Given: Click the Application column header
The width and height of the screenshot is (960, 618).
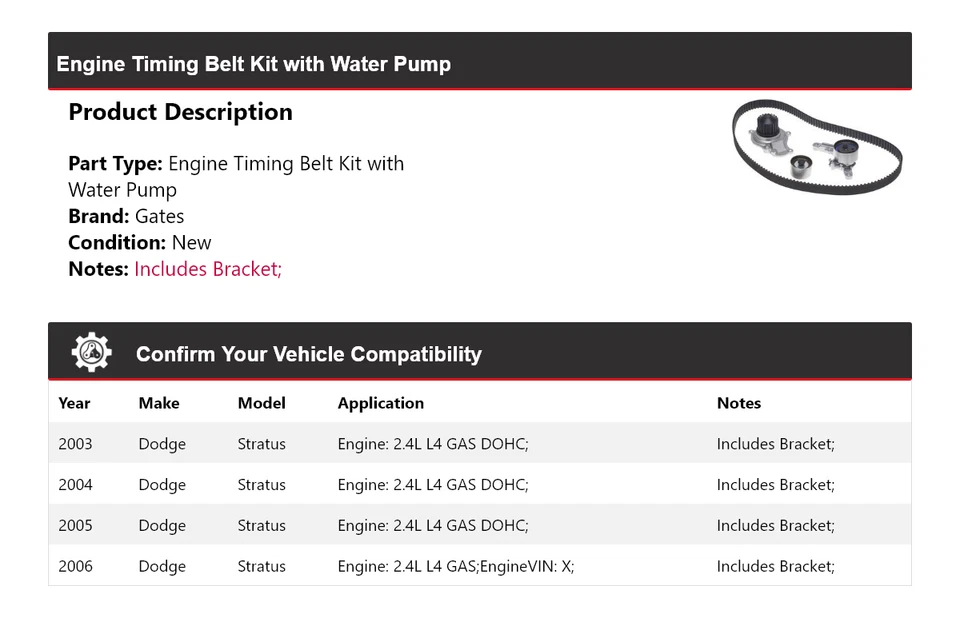Looking at the screenshot, I should point(380,403).
